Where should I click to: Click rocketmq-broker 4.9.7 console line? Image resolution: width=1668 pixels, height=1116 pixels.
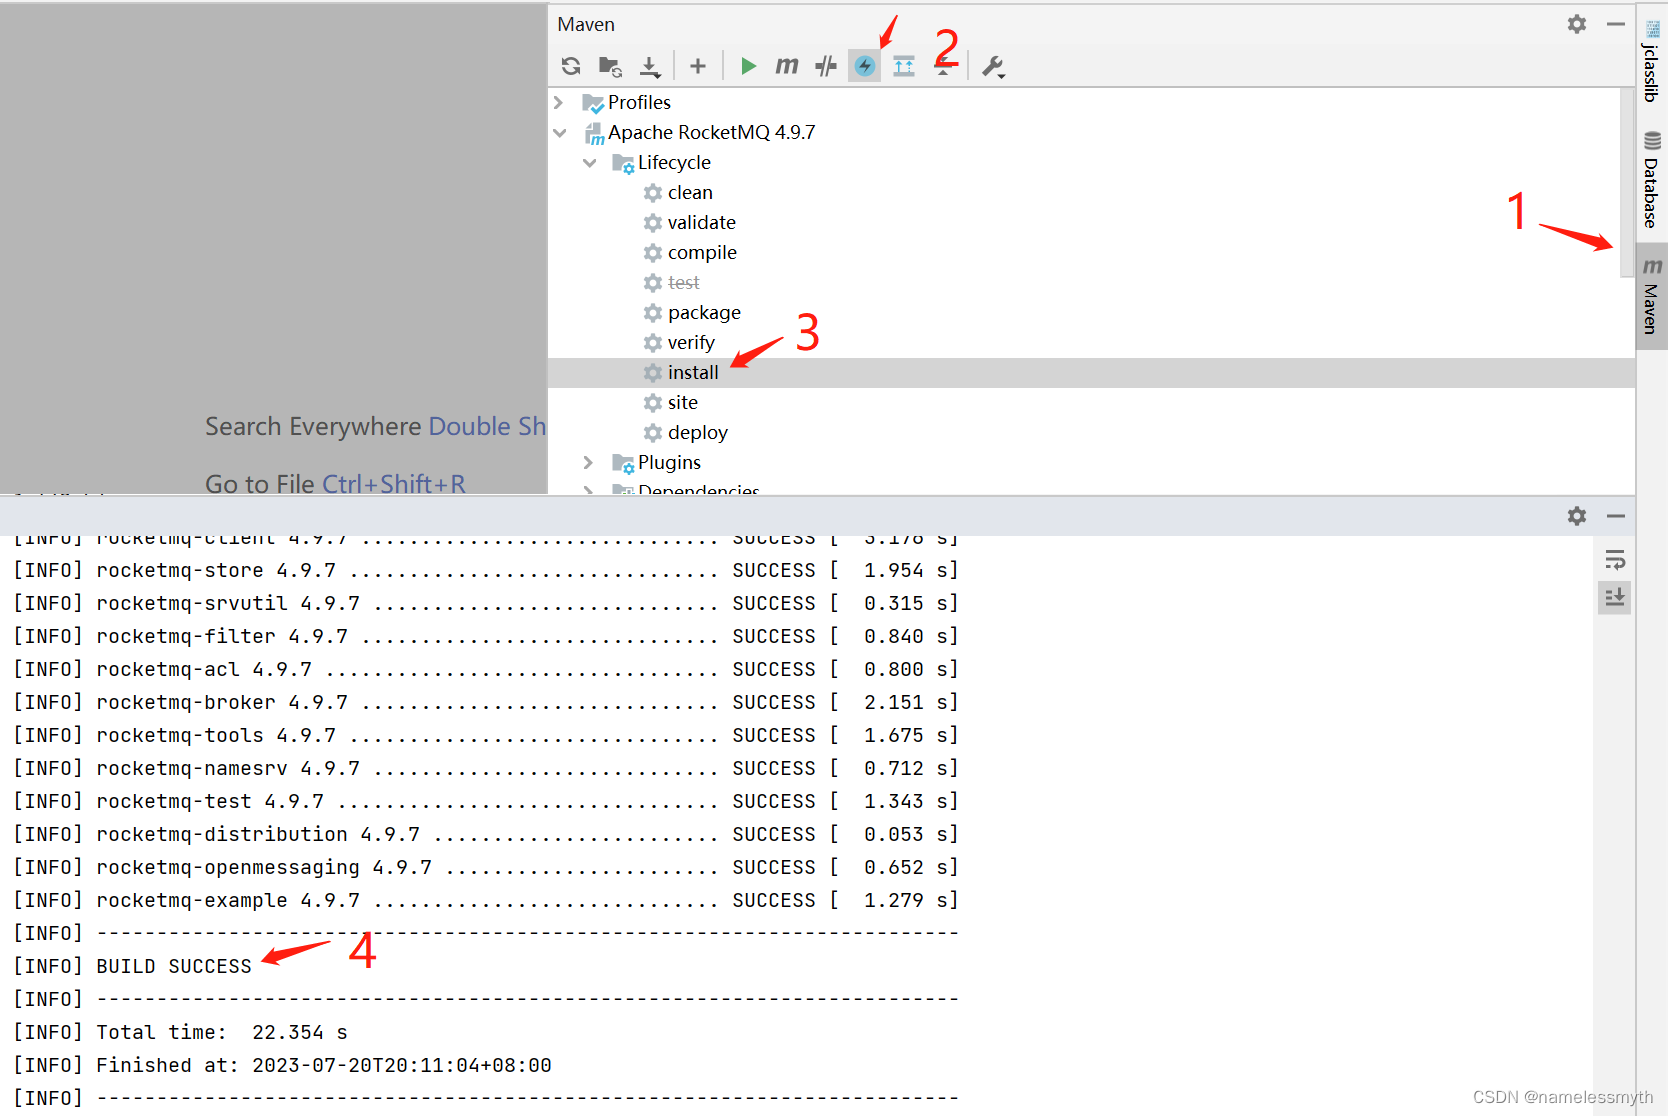(x=486, y=702)
